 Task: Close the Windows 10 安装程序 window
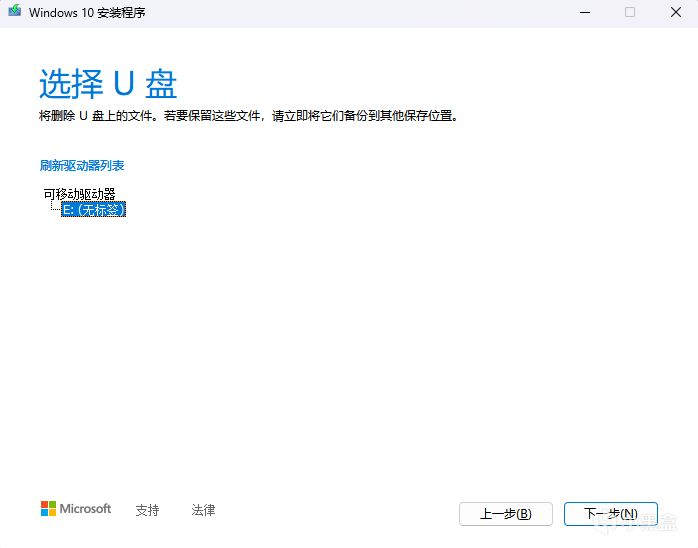[676, 12]
